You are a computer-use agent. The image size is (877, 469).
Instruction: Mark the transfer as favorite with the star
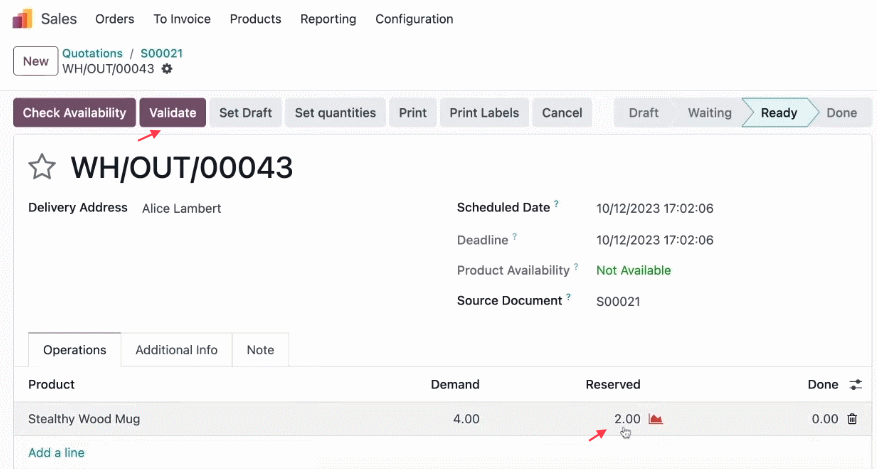42,167
